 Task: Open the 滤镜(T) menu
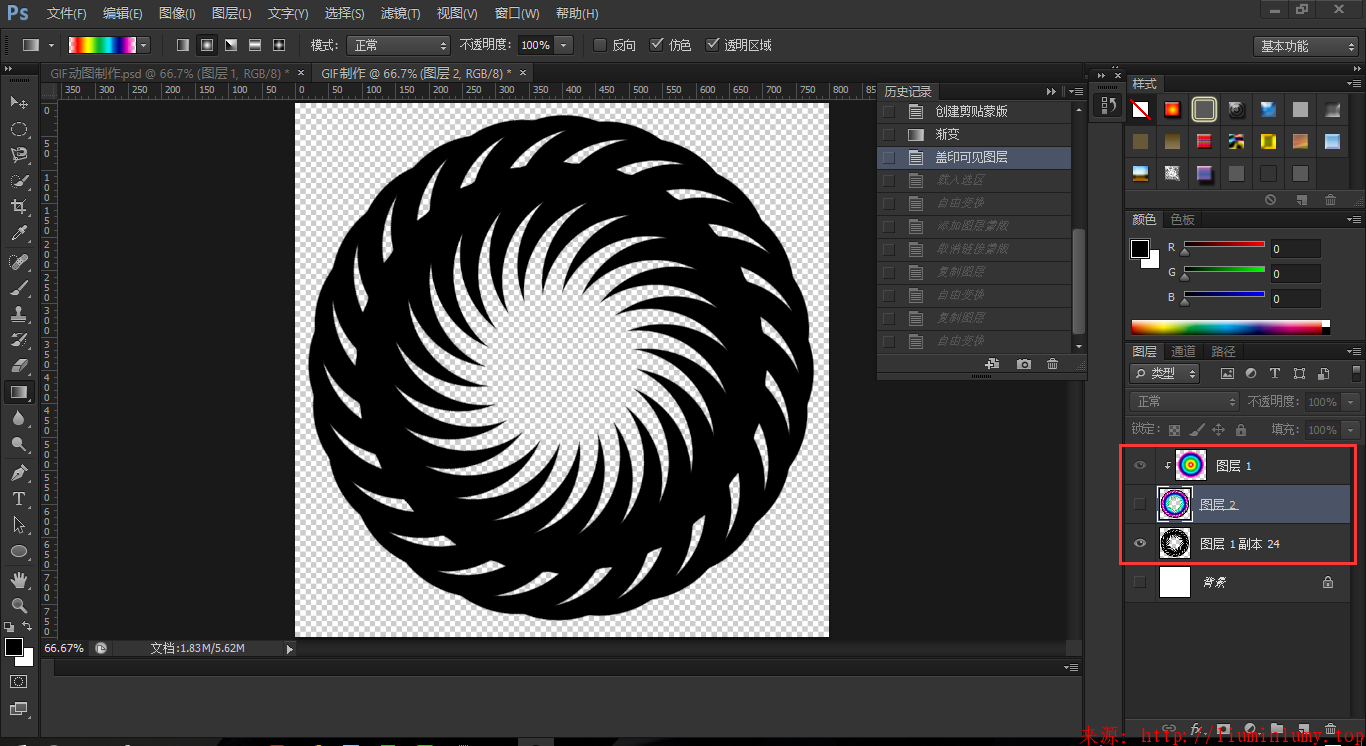coord(400,13)
